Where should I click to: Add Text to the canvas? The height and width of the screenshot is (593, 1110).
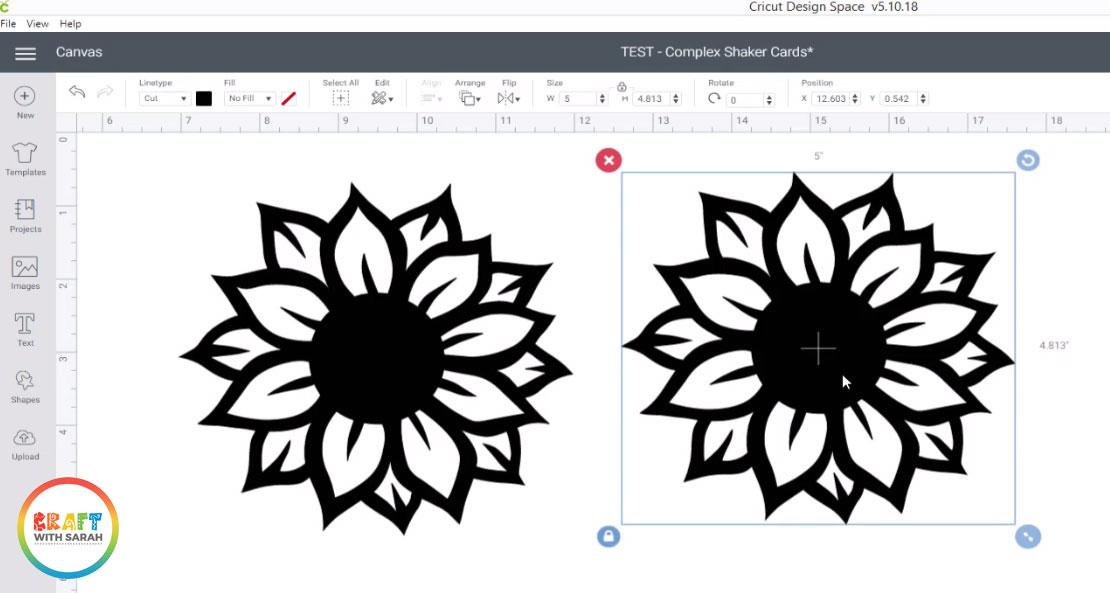point(22,328)
